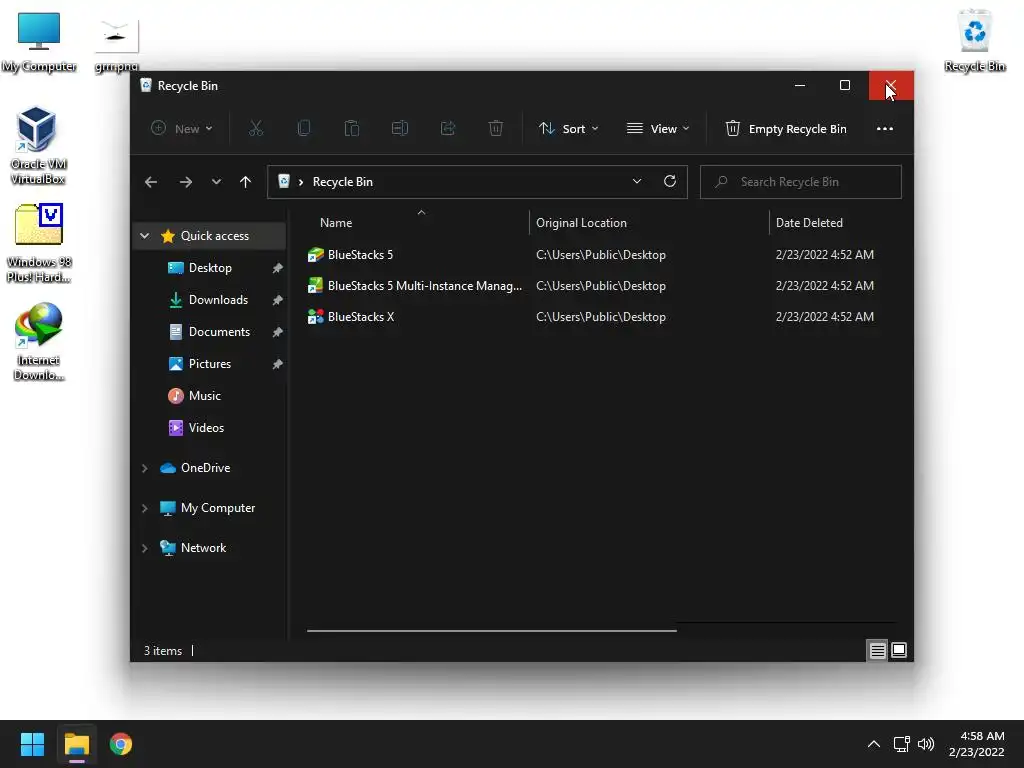This screenshot has height=768, width=1024.
Task: Show hidden icons tray chevron
Action: click(x=874, y=744)
